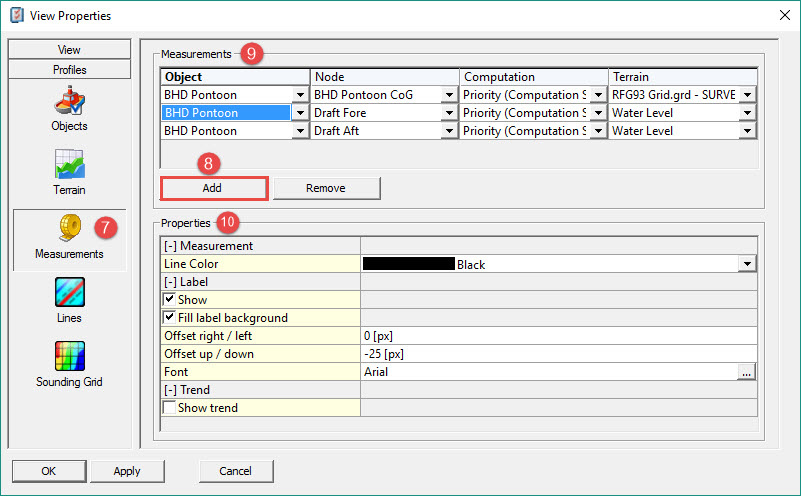Viewport: 801px width, 496px height.
Task: Open the Sounding Grid icon
Action: point(69,356)
